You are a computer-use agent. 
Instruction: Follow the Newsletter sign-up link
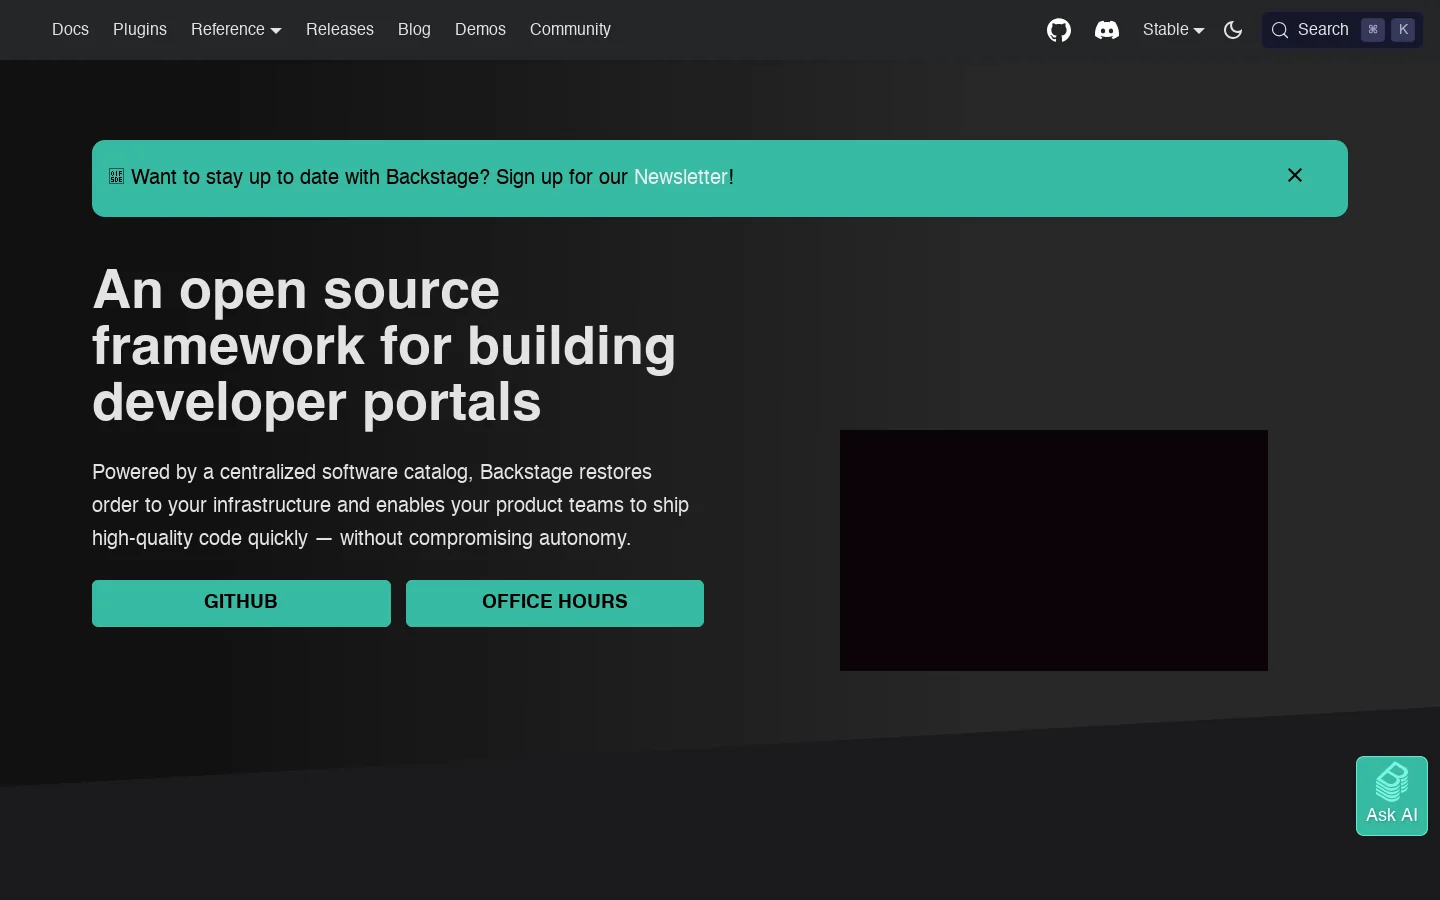(x=681, y=177)
